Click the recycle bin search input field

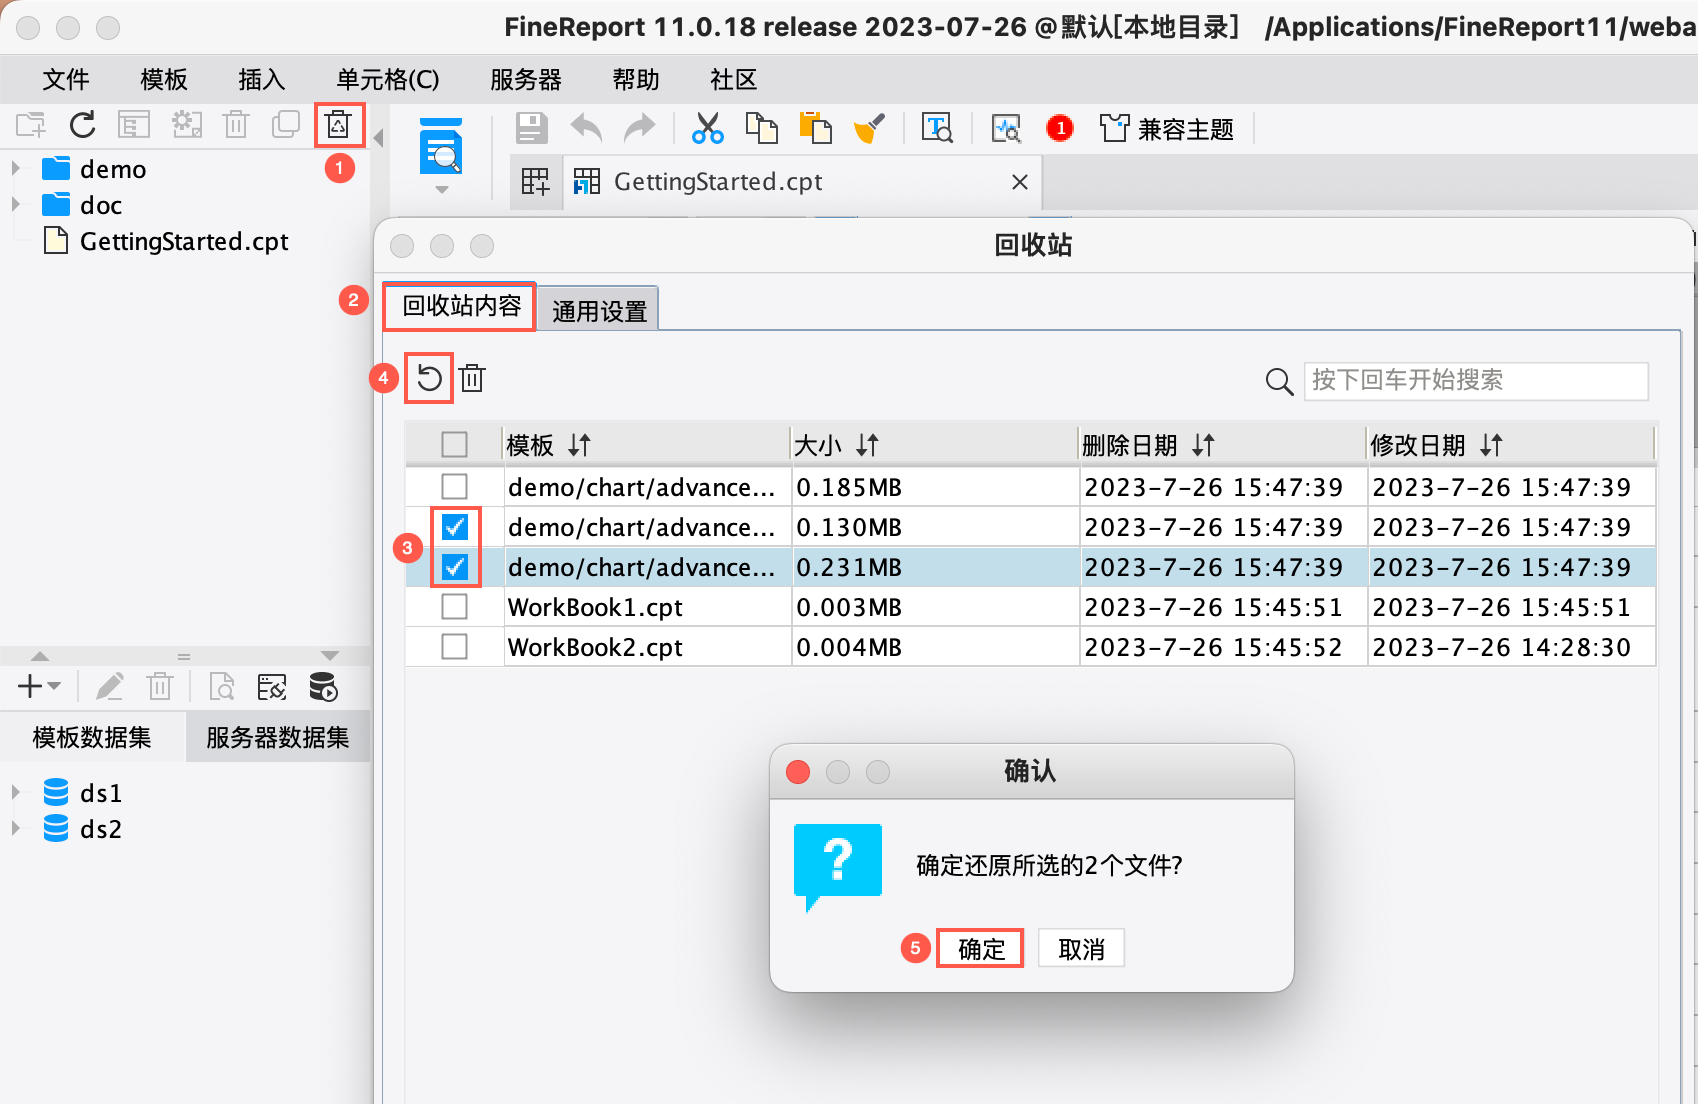pos(1476,381)
